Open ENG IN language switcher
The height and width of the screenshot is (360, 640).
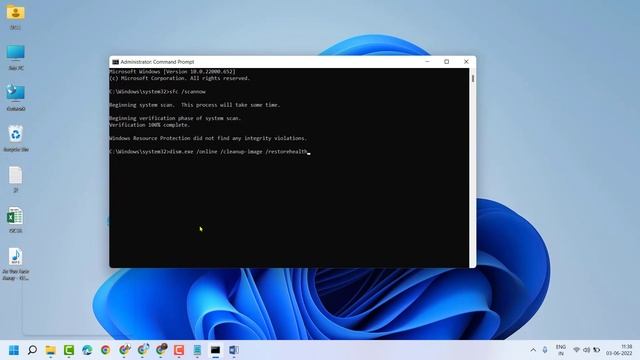click(x=561, y=350)
